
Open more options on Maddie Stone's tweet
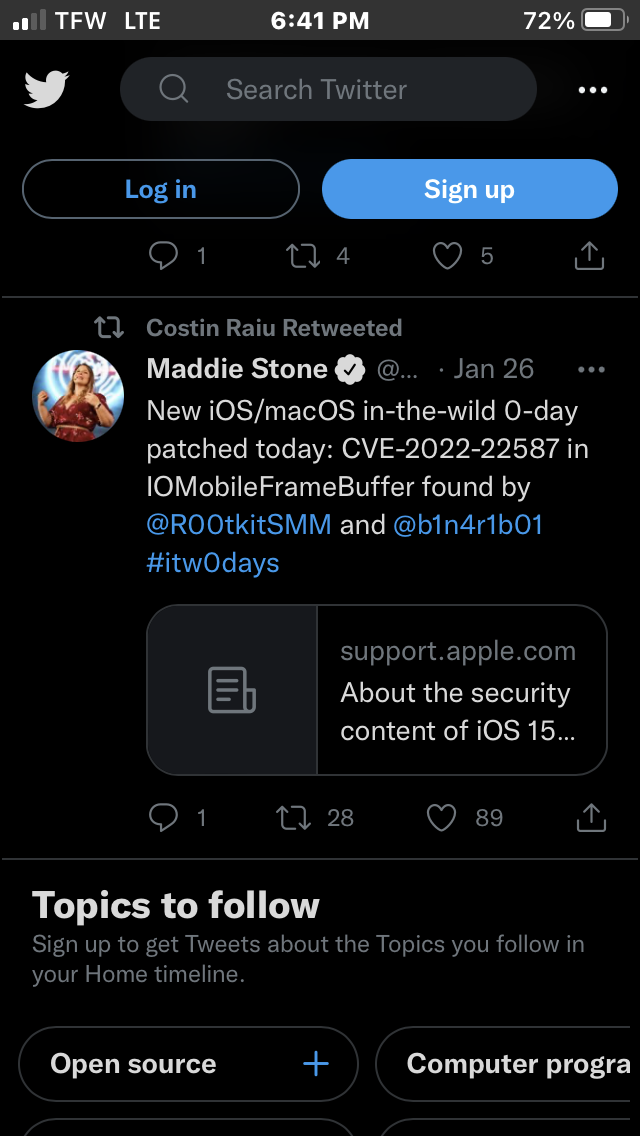[x=592, y=369]
